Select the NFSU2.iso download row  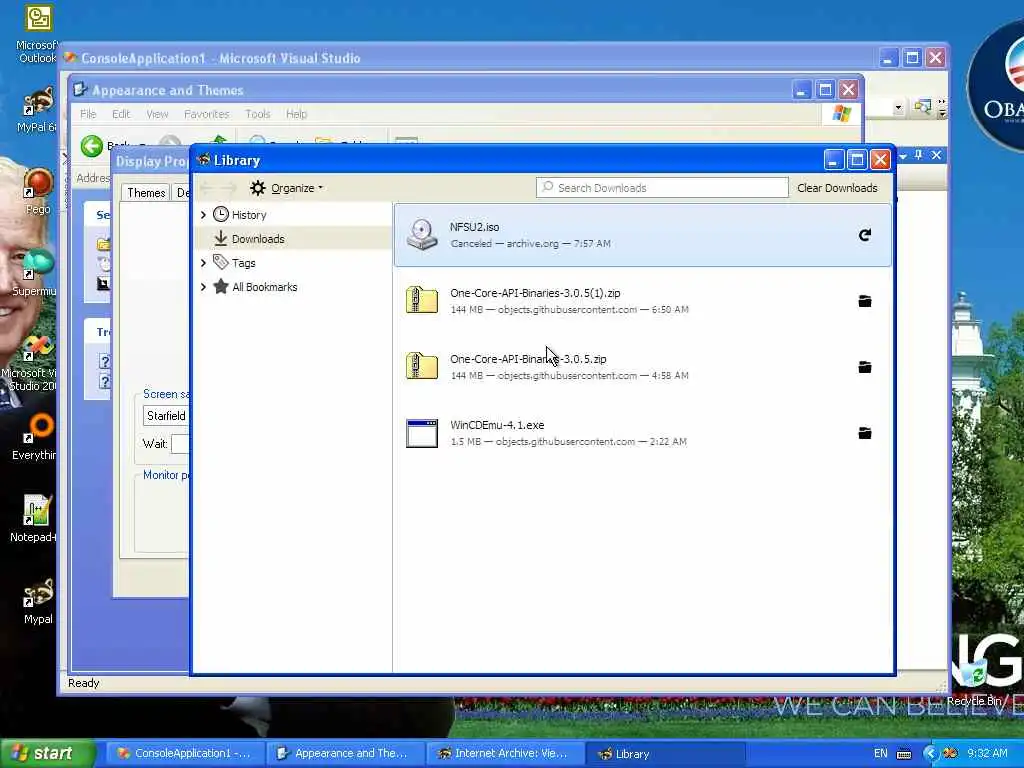tap(643, 235)
